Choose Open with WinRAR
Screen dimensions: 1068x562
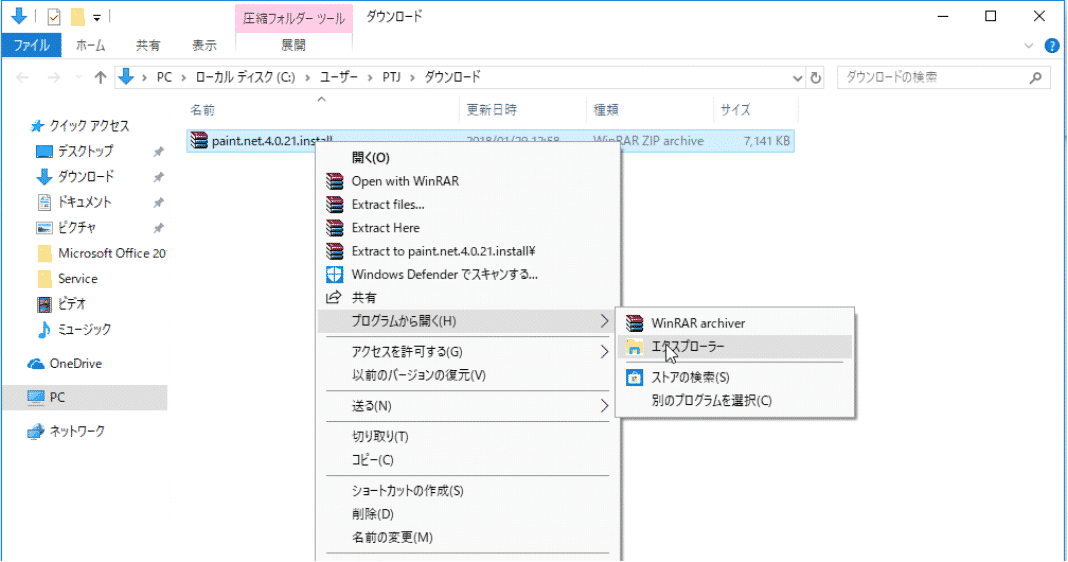[x=405, y=181]
